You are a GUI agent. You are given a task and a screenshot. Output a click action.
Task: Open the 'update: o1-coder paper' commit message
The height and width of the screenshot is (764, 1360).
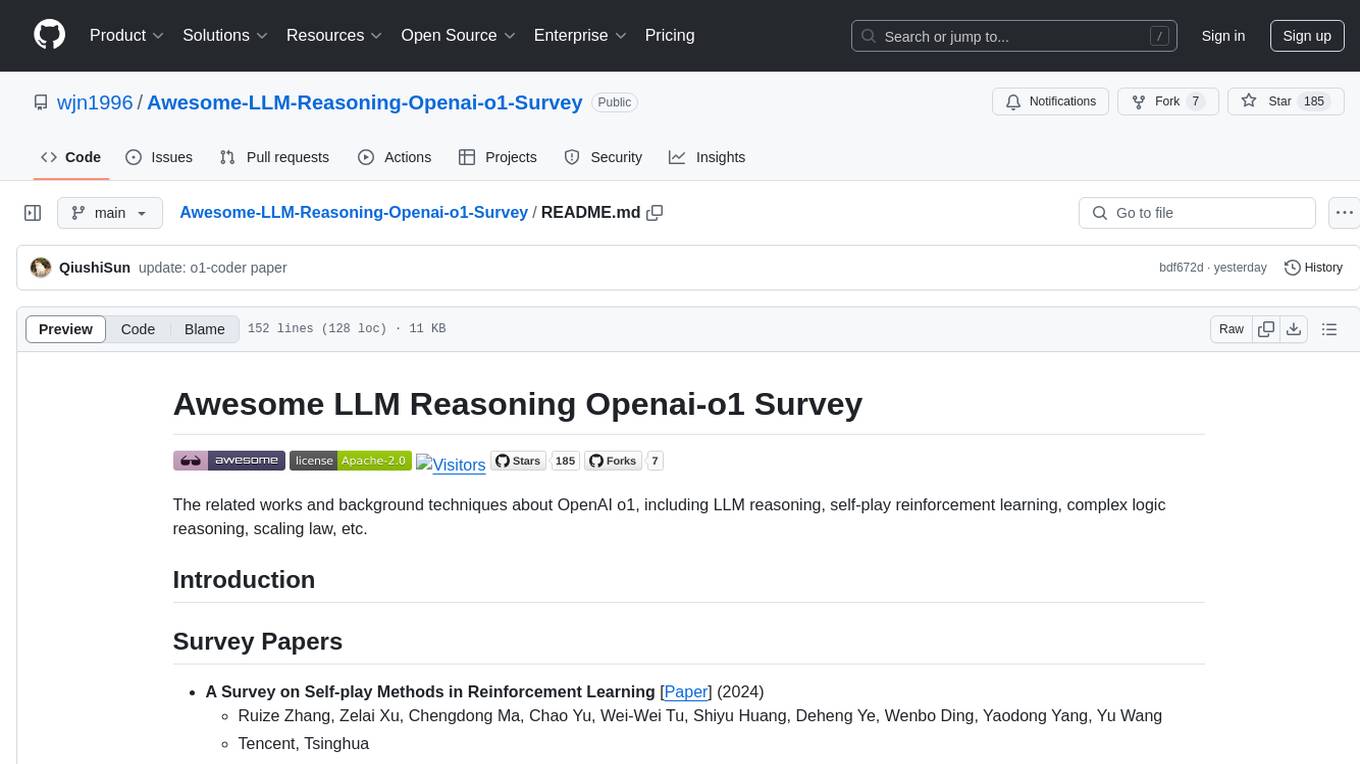coord(212,267)
